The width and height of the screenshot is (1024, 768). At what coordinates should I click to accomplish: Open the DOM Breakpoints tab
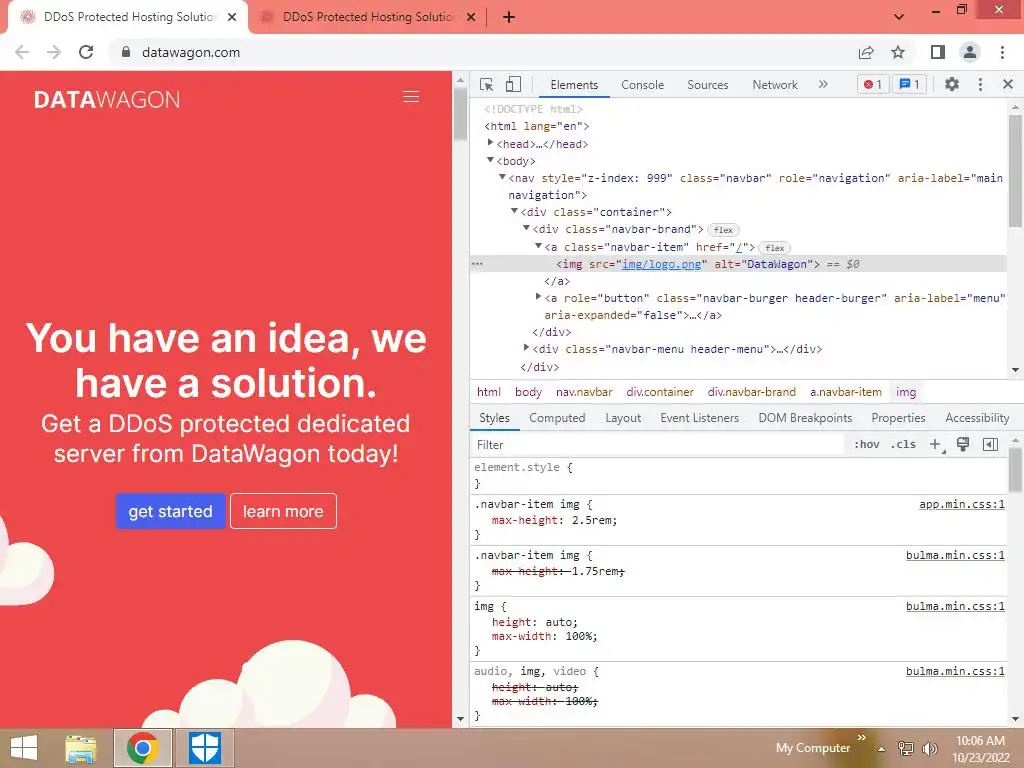[x=805, y=418]
